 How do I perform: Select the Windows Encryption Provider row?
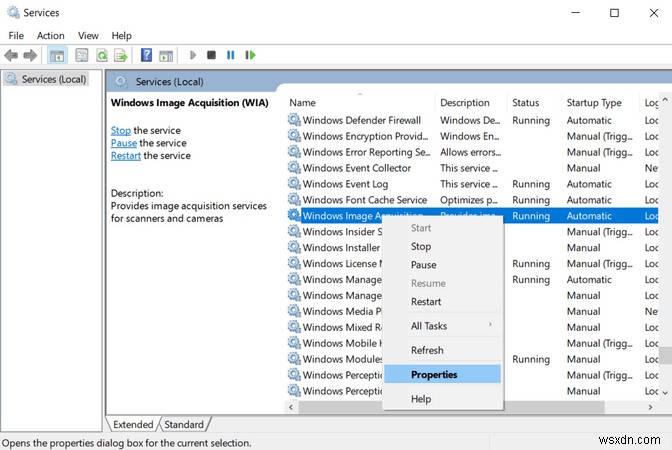(472, 136)
